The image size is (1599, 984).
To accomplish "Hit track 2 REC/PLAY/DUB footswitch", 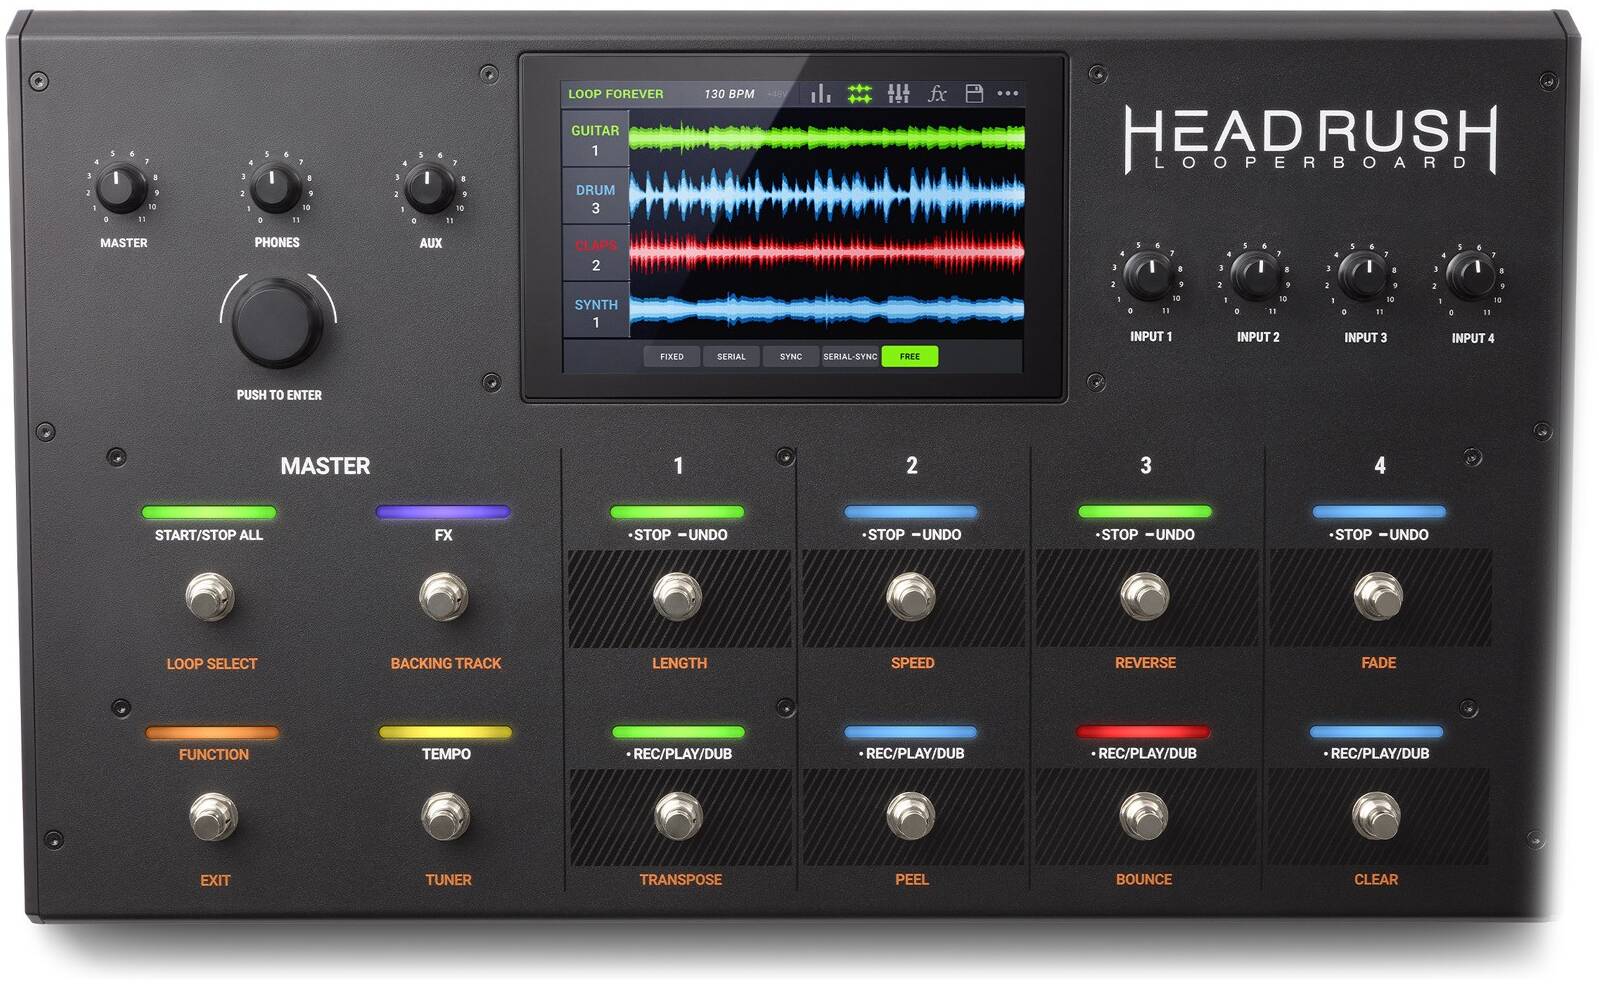I will tap(911, 815).
